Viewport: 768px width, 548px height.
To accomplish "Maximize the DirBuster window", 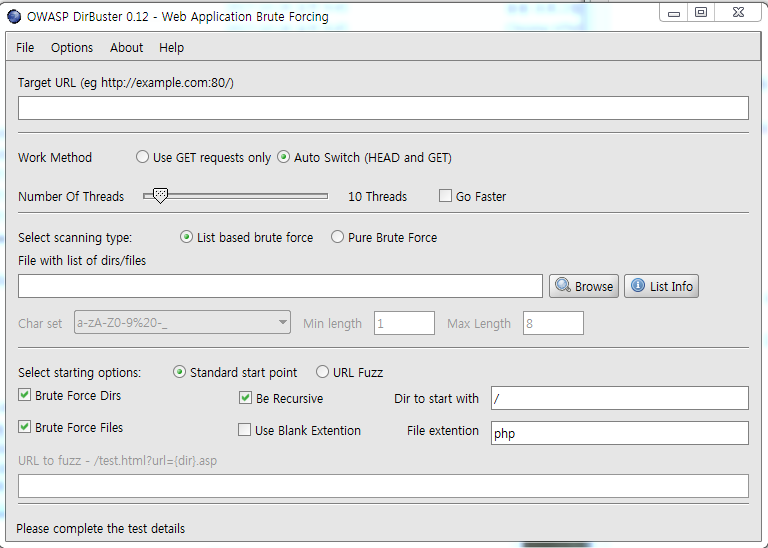I will (x=701, y=13).
